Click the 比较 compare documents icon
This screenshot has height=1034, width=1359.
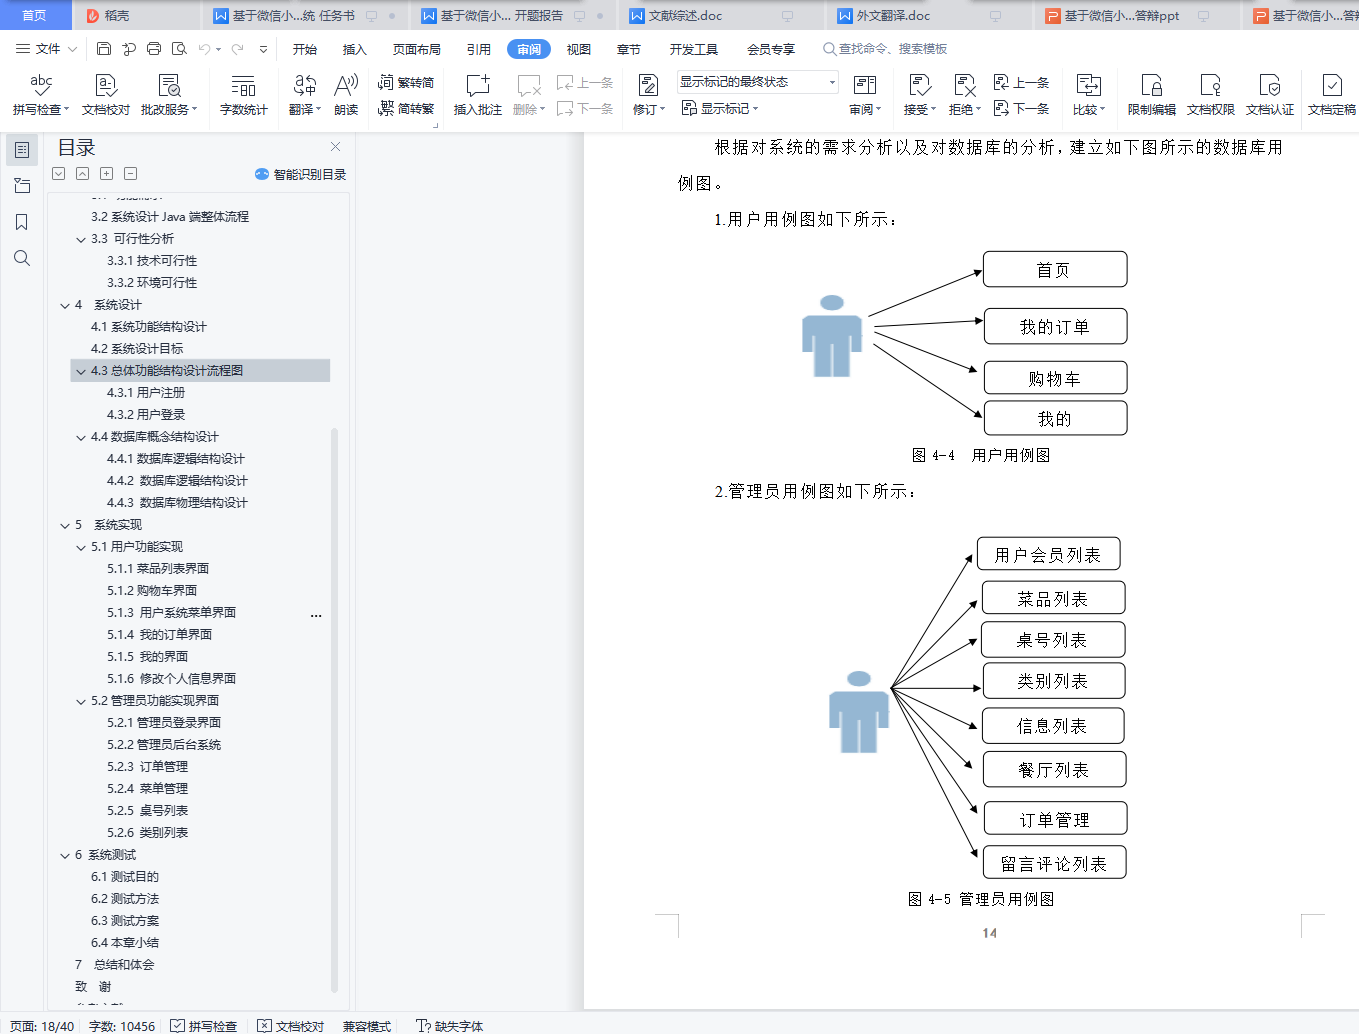pyautogui.click(x=1088, y=86)
